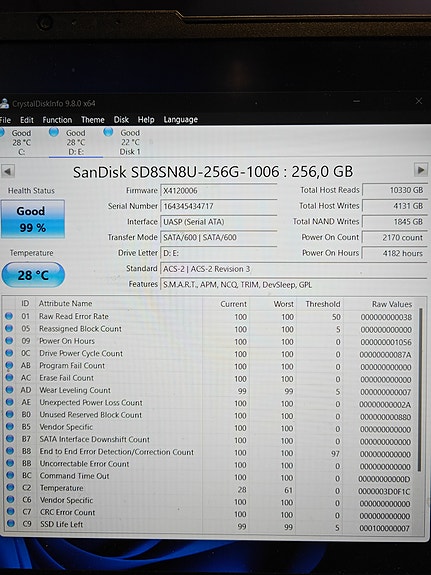This screenshot has width=431, height=575.
Task: Open the Theme menu
Action: point(93,120)
